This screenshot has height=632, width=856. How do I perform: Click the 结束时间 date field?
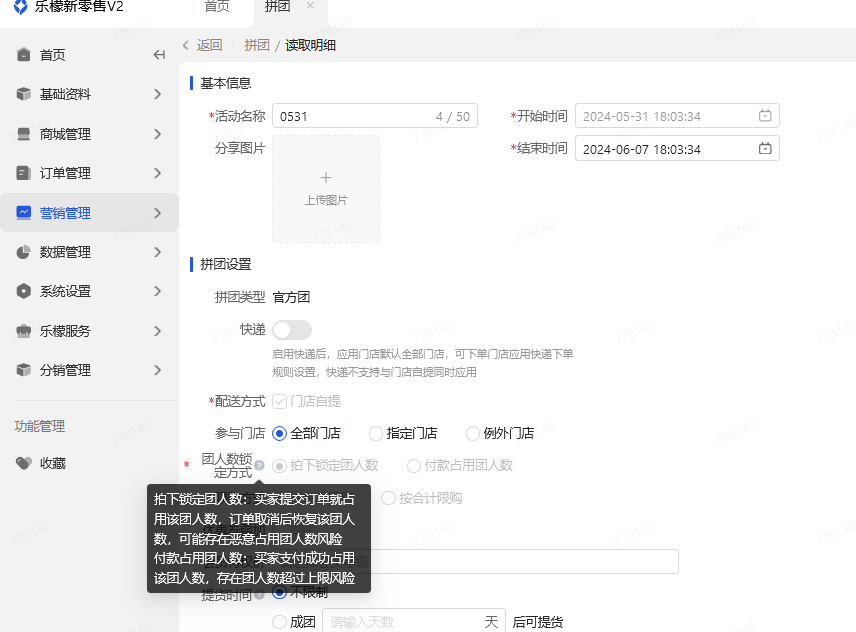click(x=677, y=148)
